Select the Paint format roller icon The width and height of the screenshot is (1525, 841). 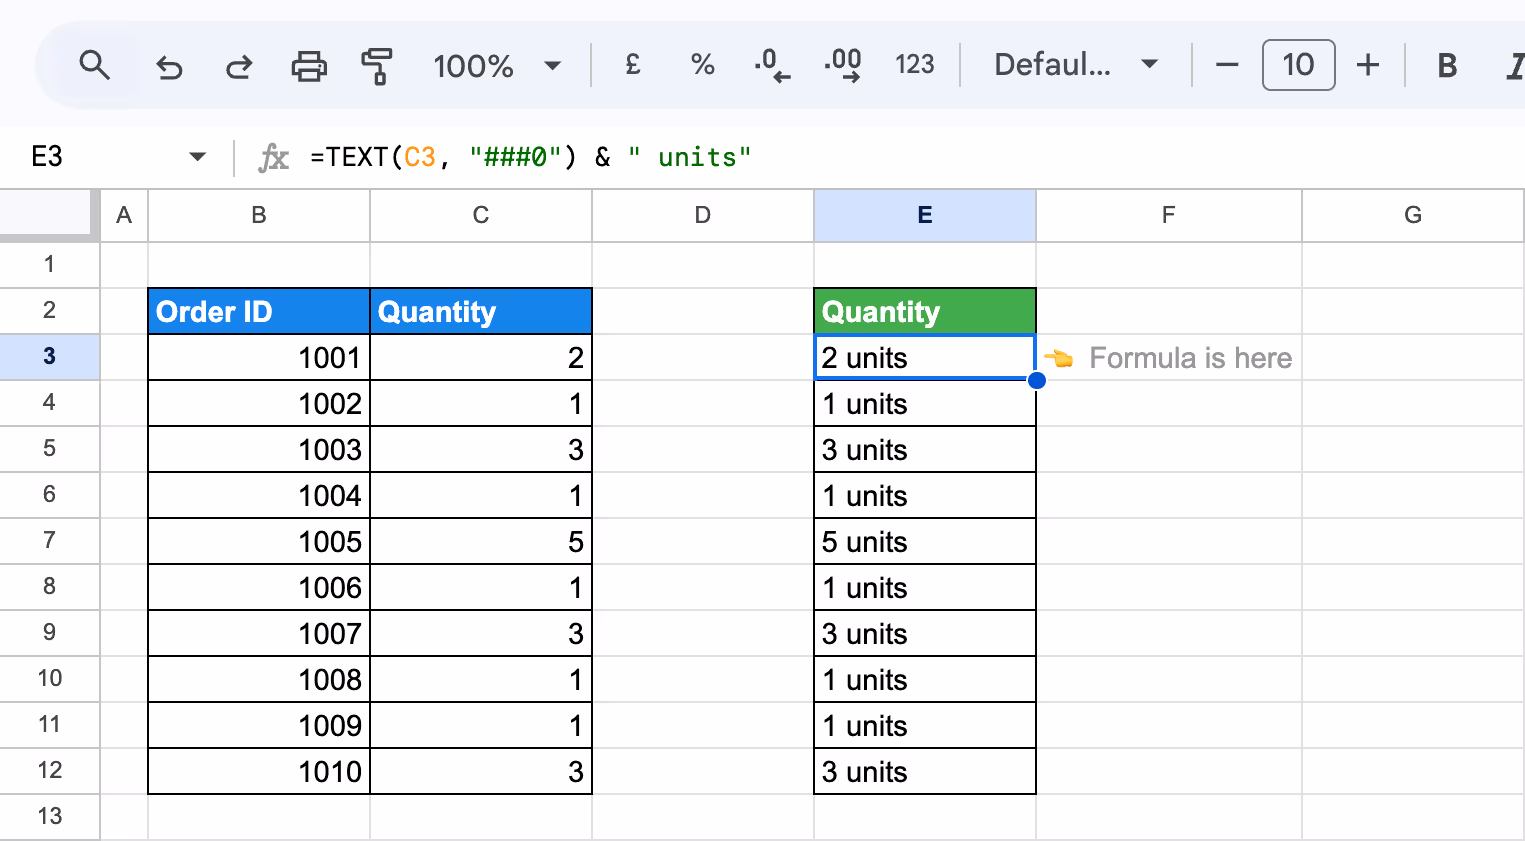[377, 66]
